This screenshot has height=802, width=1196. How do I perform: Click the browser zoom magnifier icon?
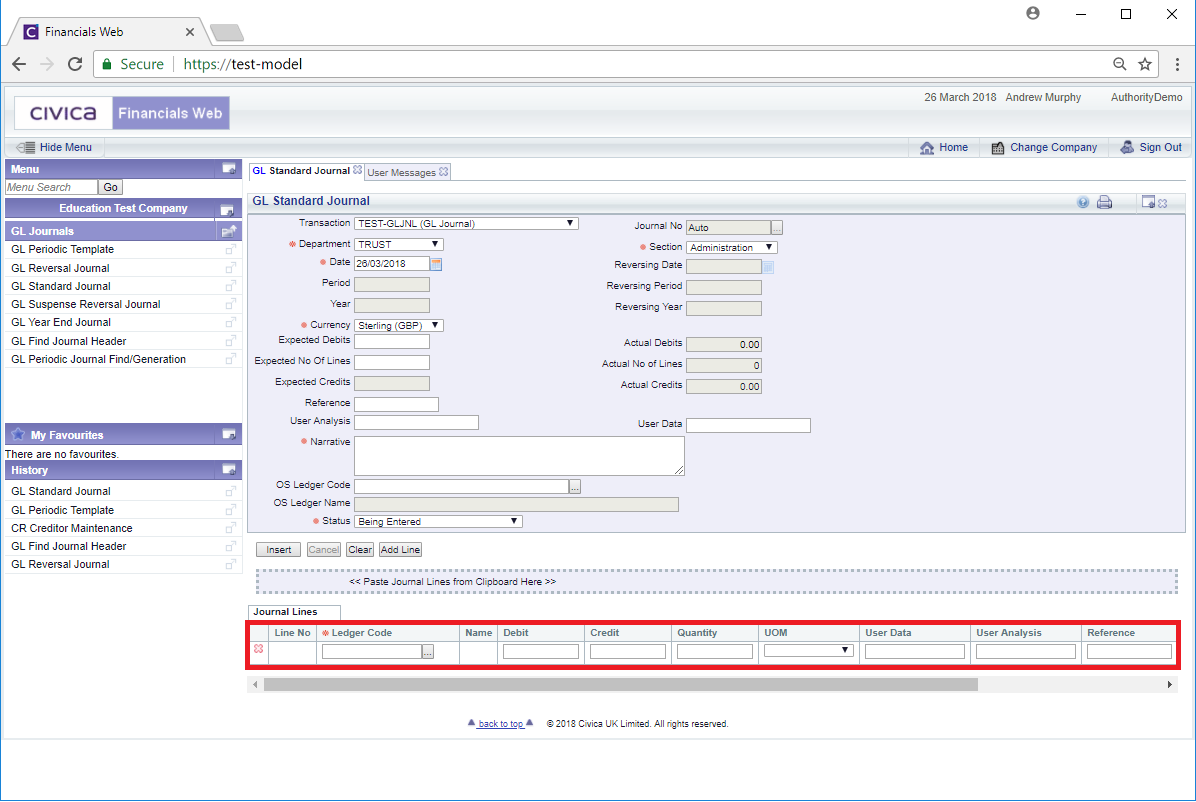click(1119, 64)
